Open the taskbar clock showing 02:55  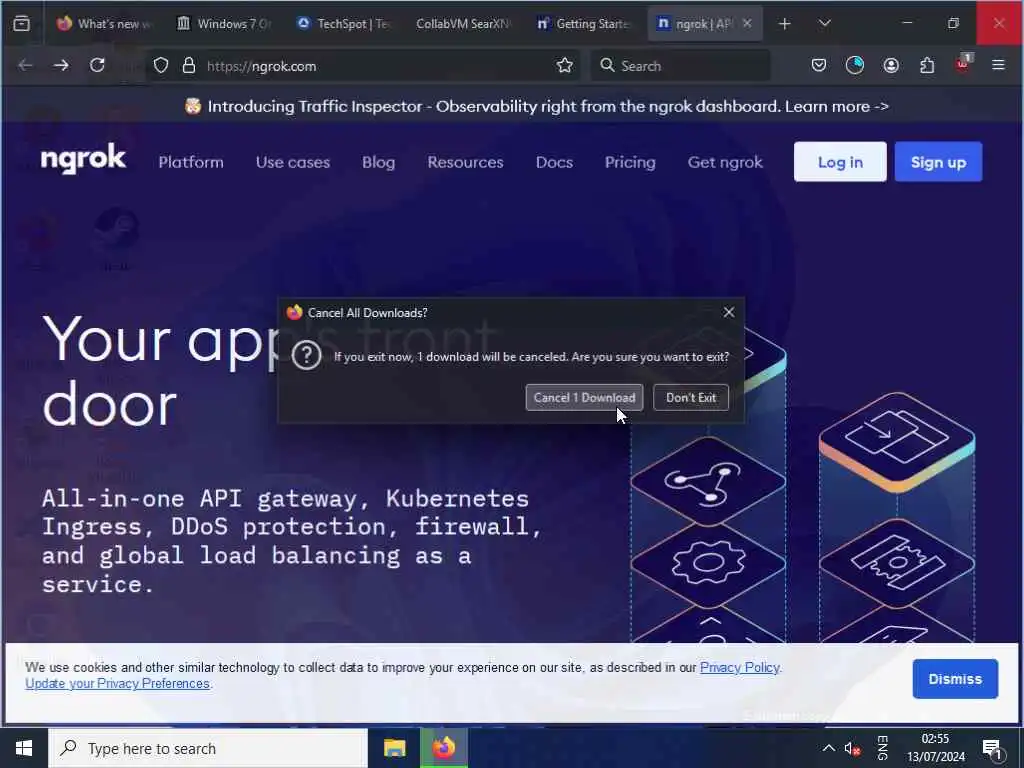point(935,748)
